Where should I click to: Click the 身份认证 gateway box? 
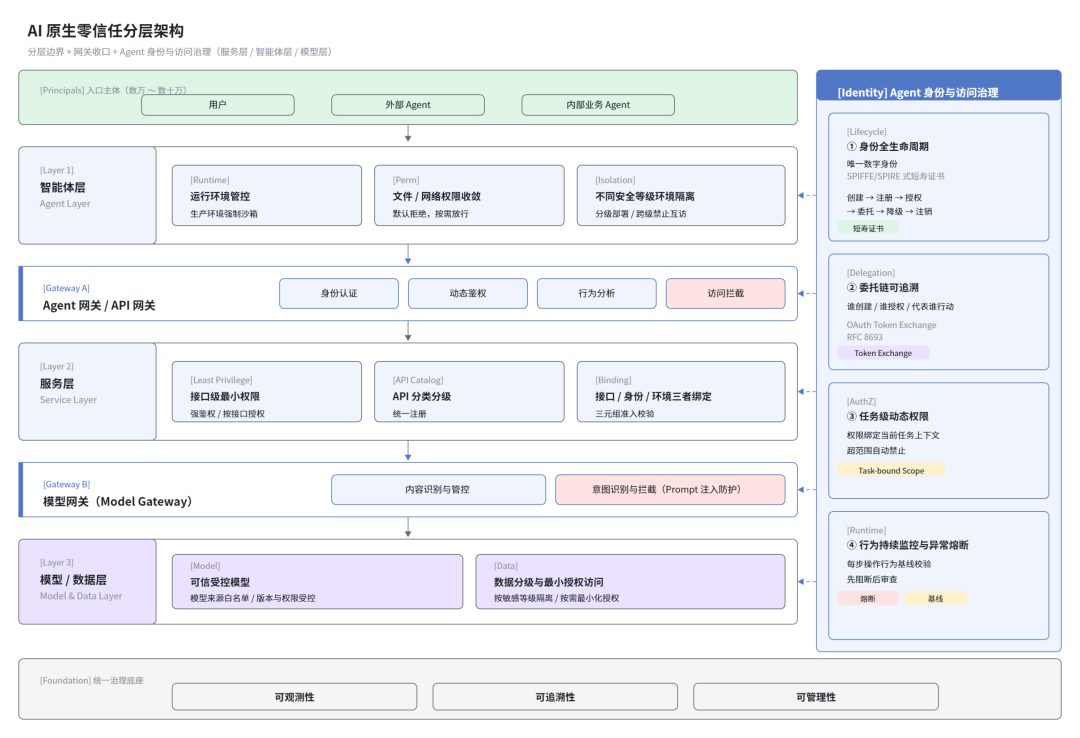tap(339, 294)
